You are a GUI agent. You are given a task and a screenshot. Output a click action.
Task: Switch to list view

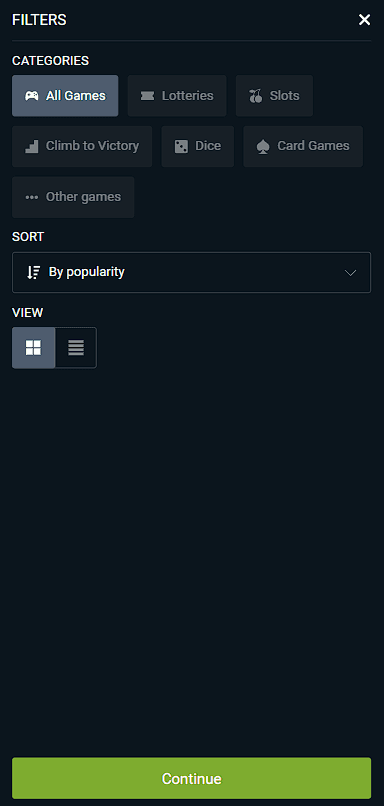click(76, 348)
